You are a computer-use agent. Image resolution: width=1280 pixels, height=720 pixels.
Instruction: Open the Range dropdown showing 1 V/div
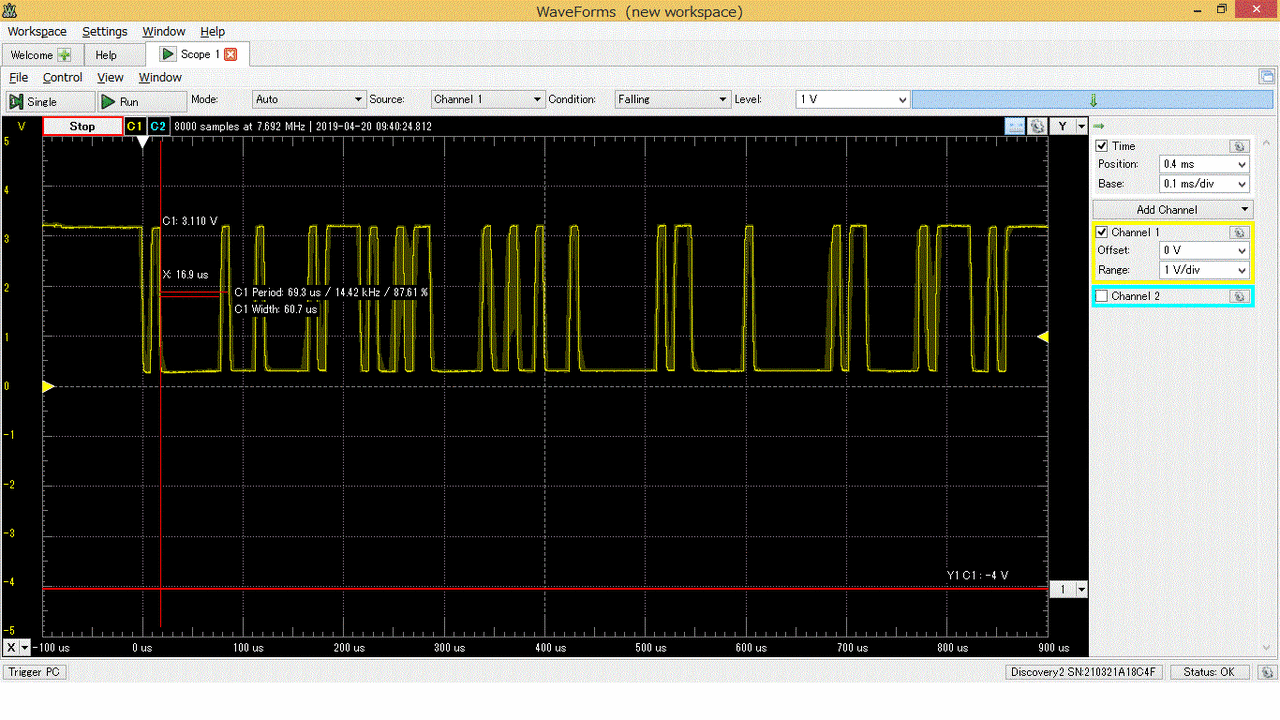(1204, 270)
